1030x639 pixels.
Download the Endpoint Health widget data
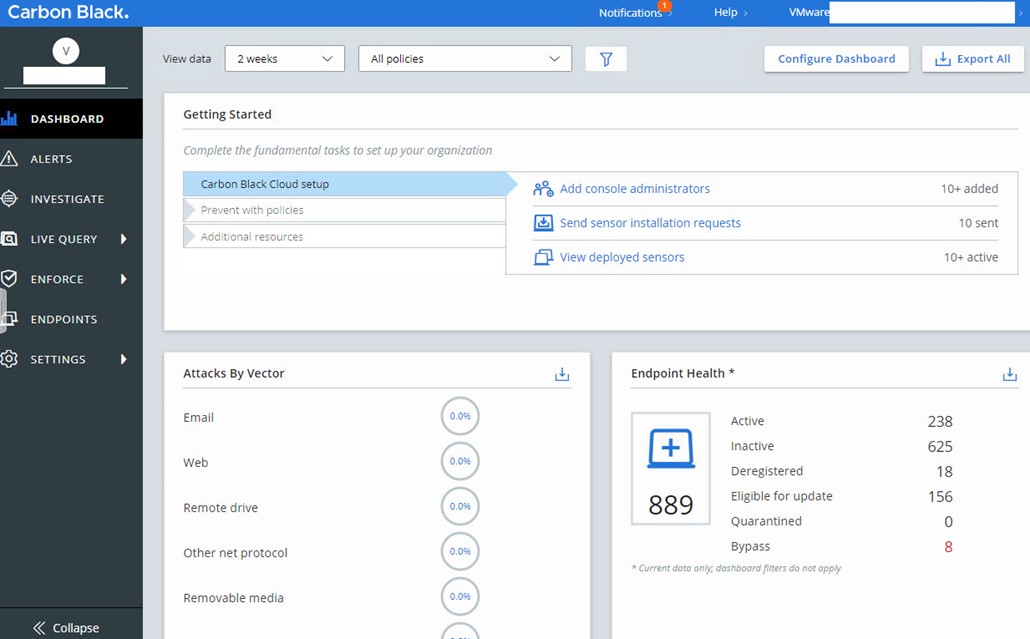(x=1009, y=374)
